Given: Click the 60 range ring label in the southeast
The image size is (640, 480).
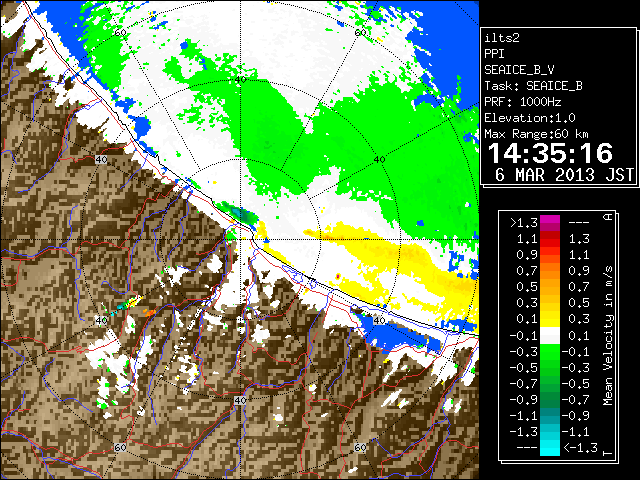Looking at the screenshot, I should coord(360,447).
